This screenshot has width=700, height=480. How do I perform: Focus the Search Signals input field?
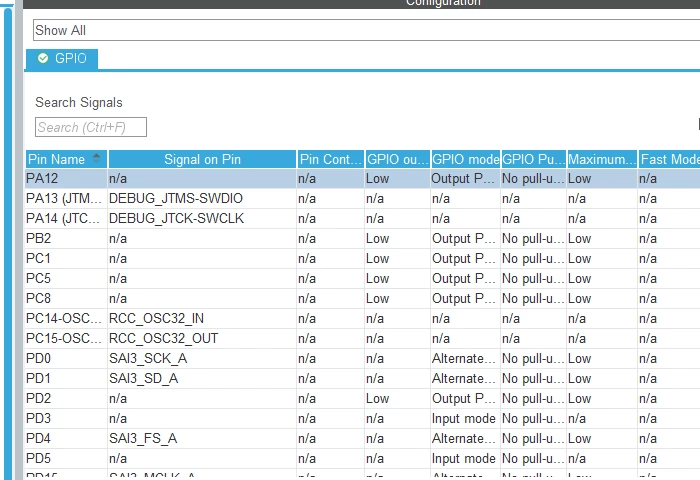91,127
